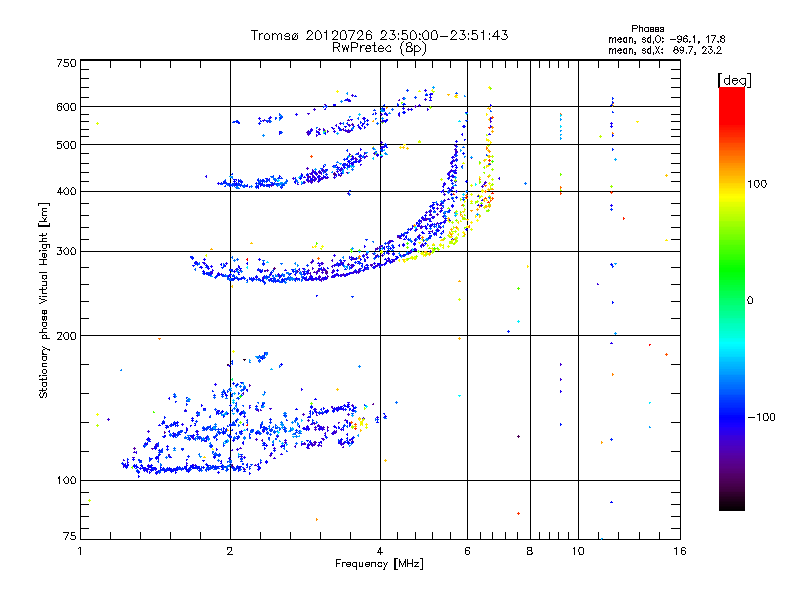Click the '[deg]' colorbar unit label
Viewport: 800px width, 600px height.
point(734,80)
